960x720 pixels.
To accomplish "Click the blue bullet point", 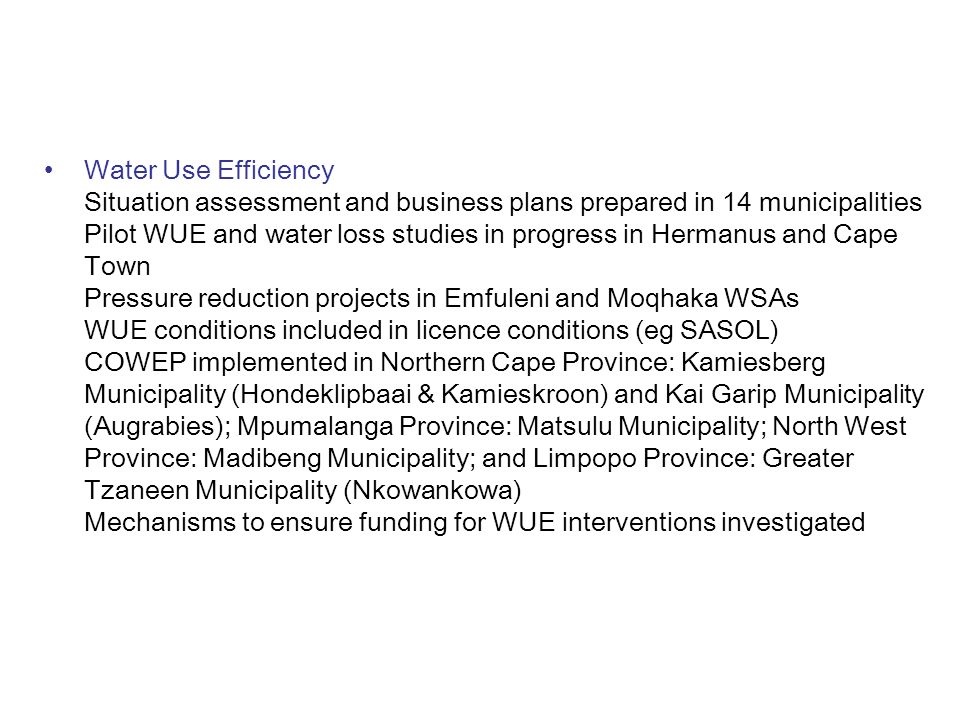I will tap(49, 170).
